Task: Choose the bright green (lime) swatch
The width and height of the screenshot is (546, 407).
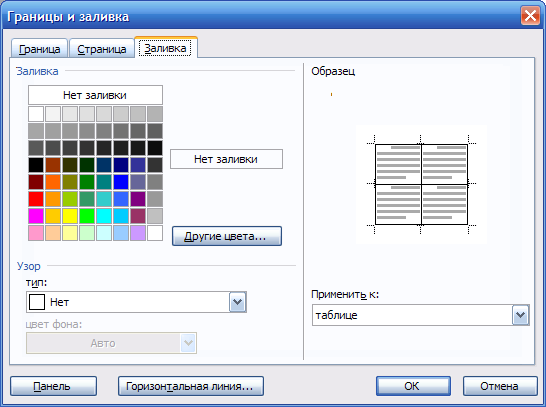Action: pyautogui.click(x=87, y=216)
